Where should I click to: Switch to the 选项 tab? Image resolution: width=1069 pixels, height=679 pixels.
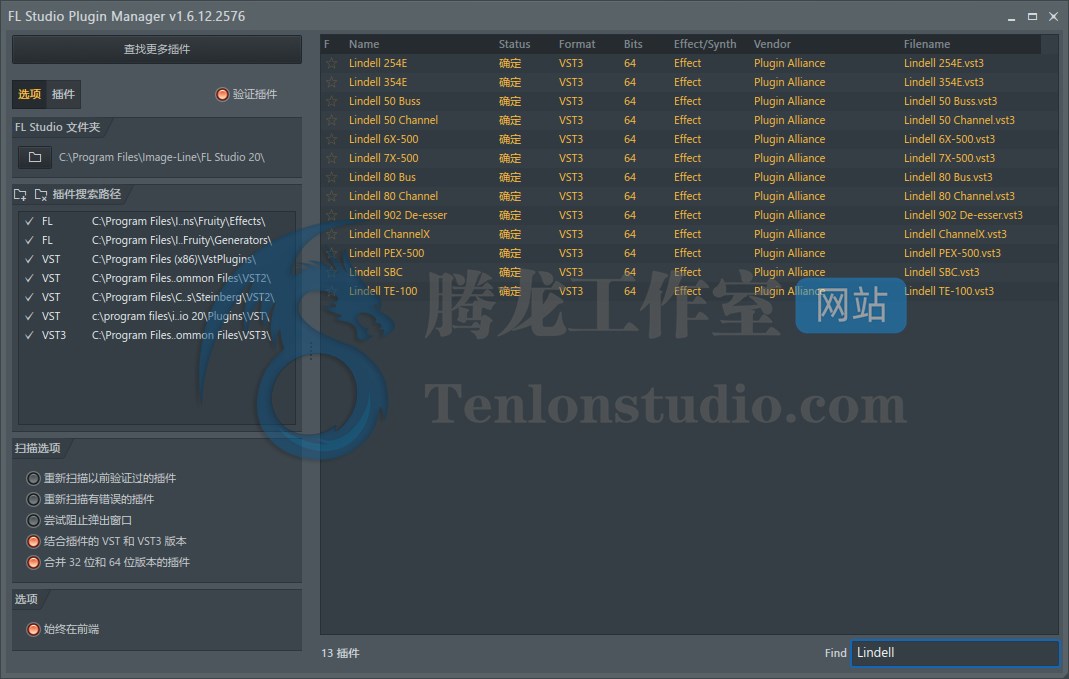tap(29, 94)
